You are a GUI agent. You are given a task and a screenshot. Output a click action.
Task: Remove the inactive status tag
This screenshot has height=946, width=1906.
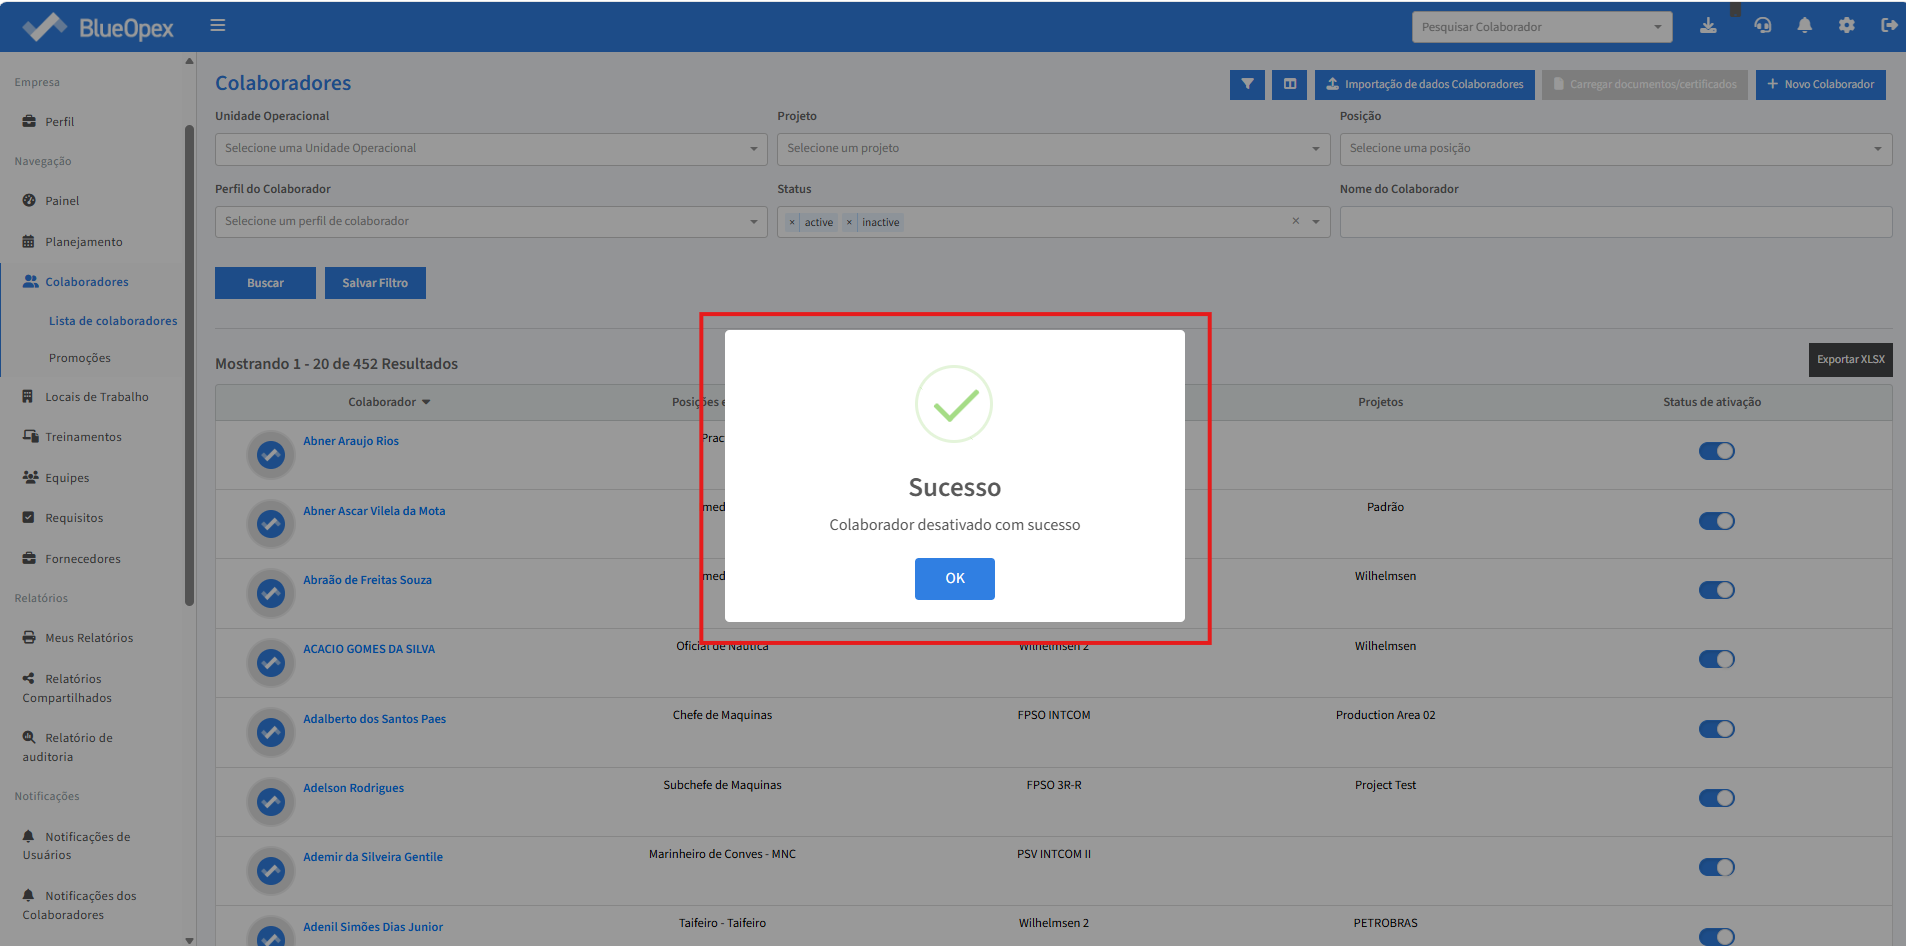[849, 222]
